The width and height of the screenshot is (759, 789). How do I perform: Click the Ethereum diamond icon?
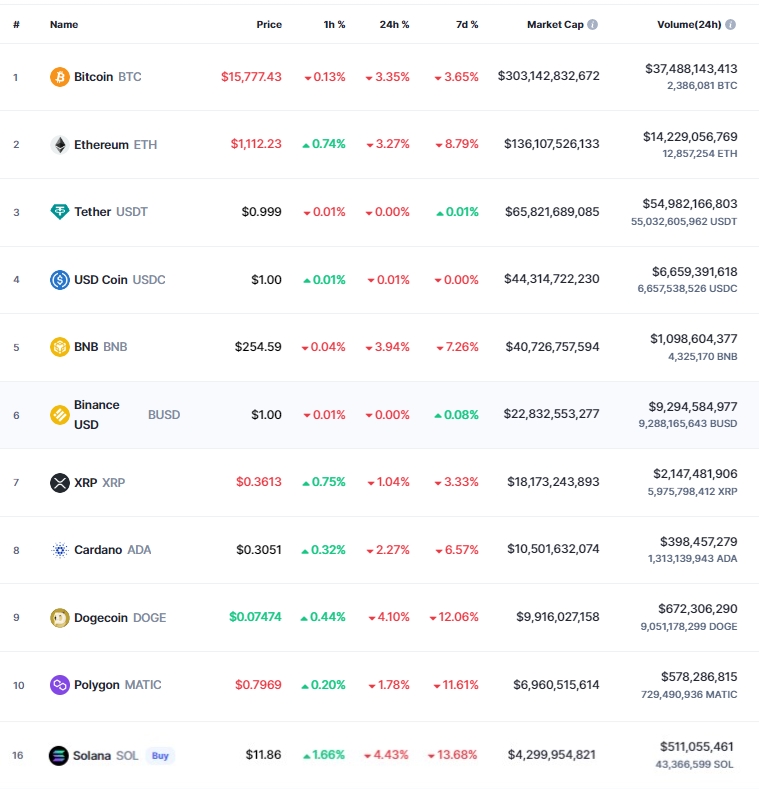tap(59, 145)
